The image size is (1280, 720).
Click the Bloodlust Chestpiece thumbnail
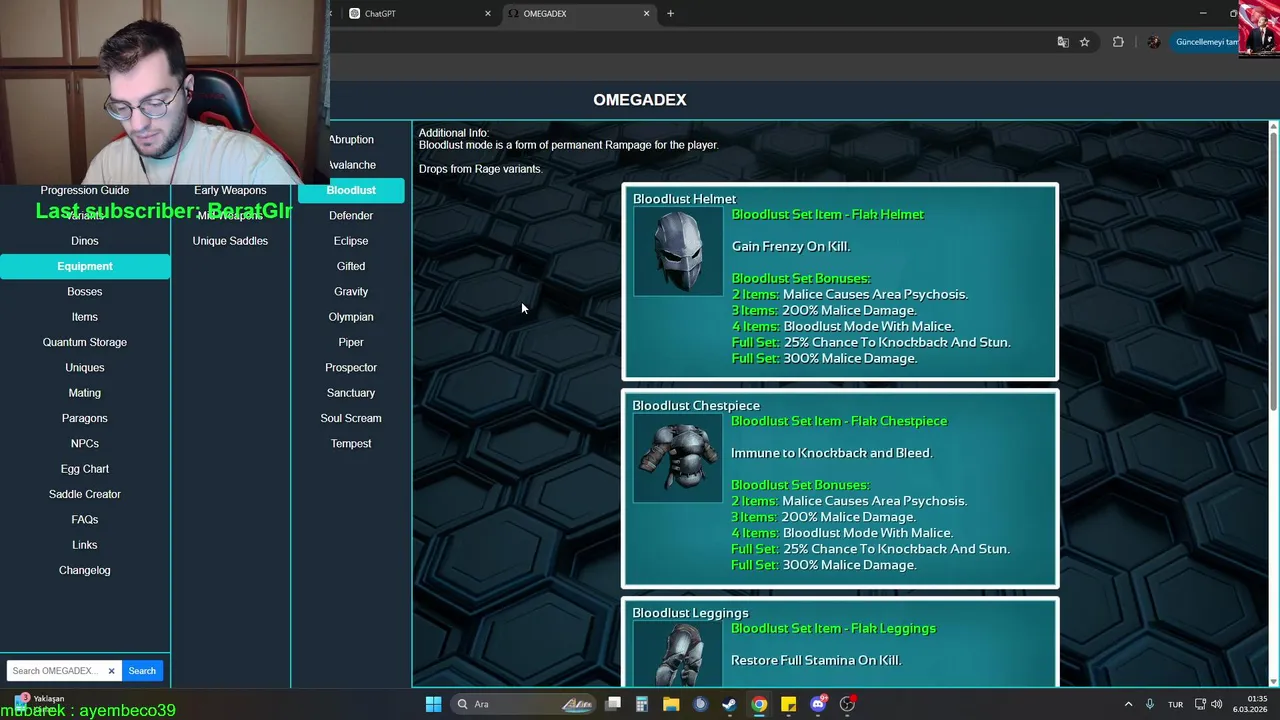pyautogui.click(x=677, y=458)
